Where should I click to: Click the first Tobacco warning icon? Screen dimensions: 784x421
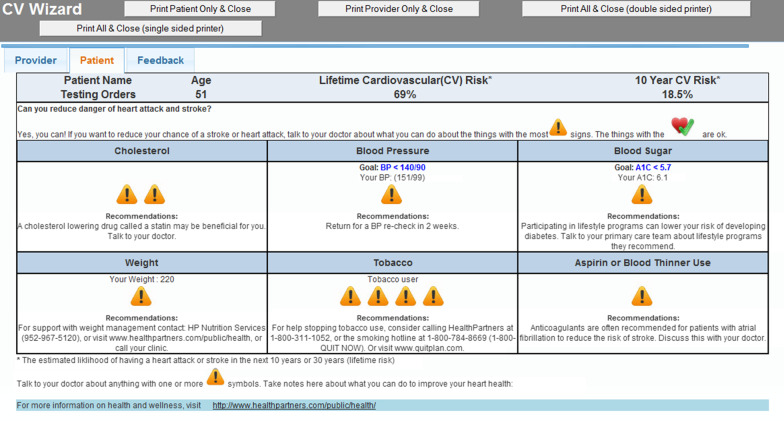point(350,297)
